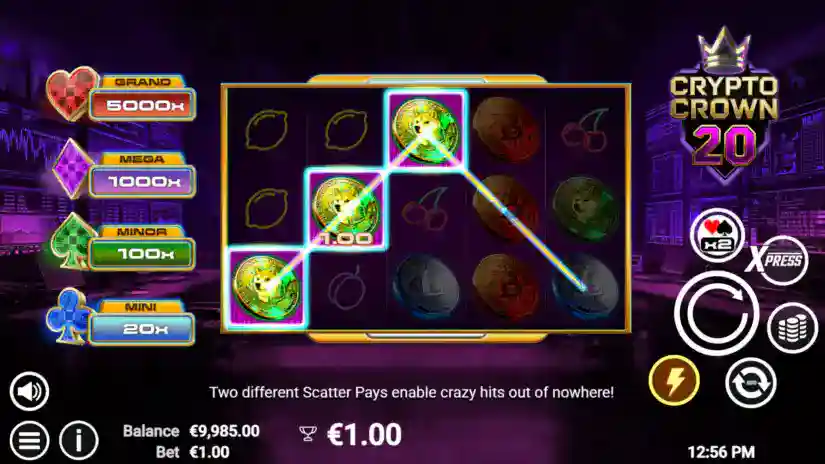Select the GRAND 5000x jackpot panel
Image resolution: width=825 pixels, height=464 pixels.
click(143, 98)
